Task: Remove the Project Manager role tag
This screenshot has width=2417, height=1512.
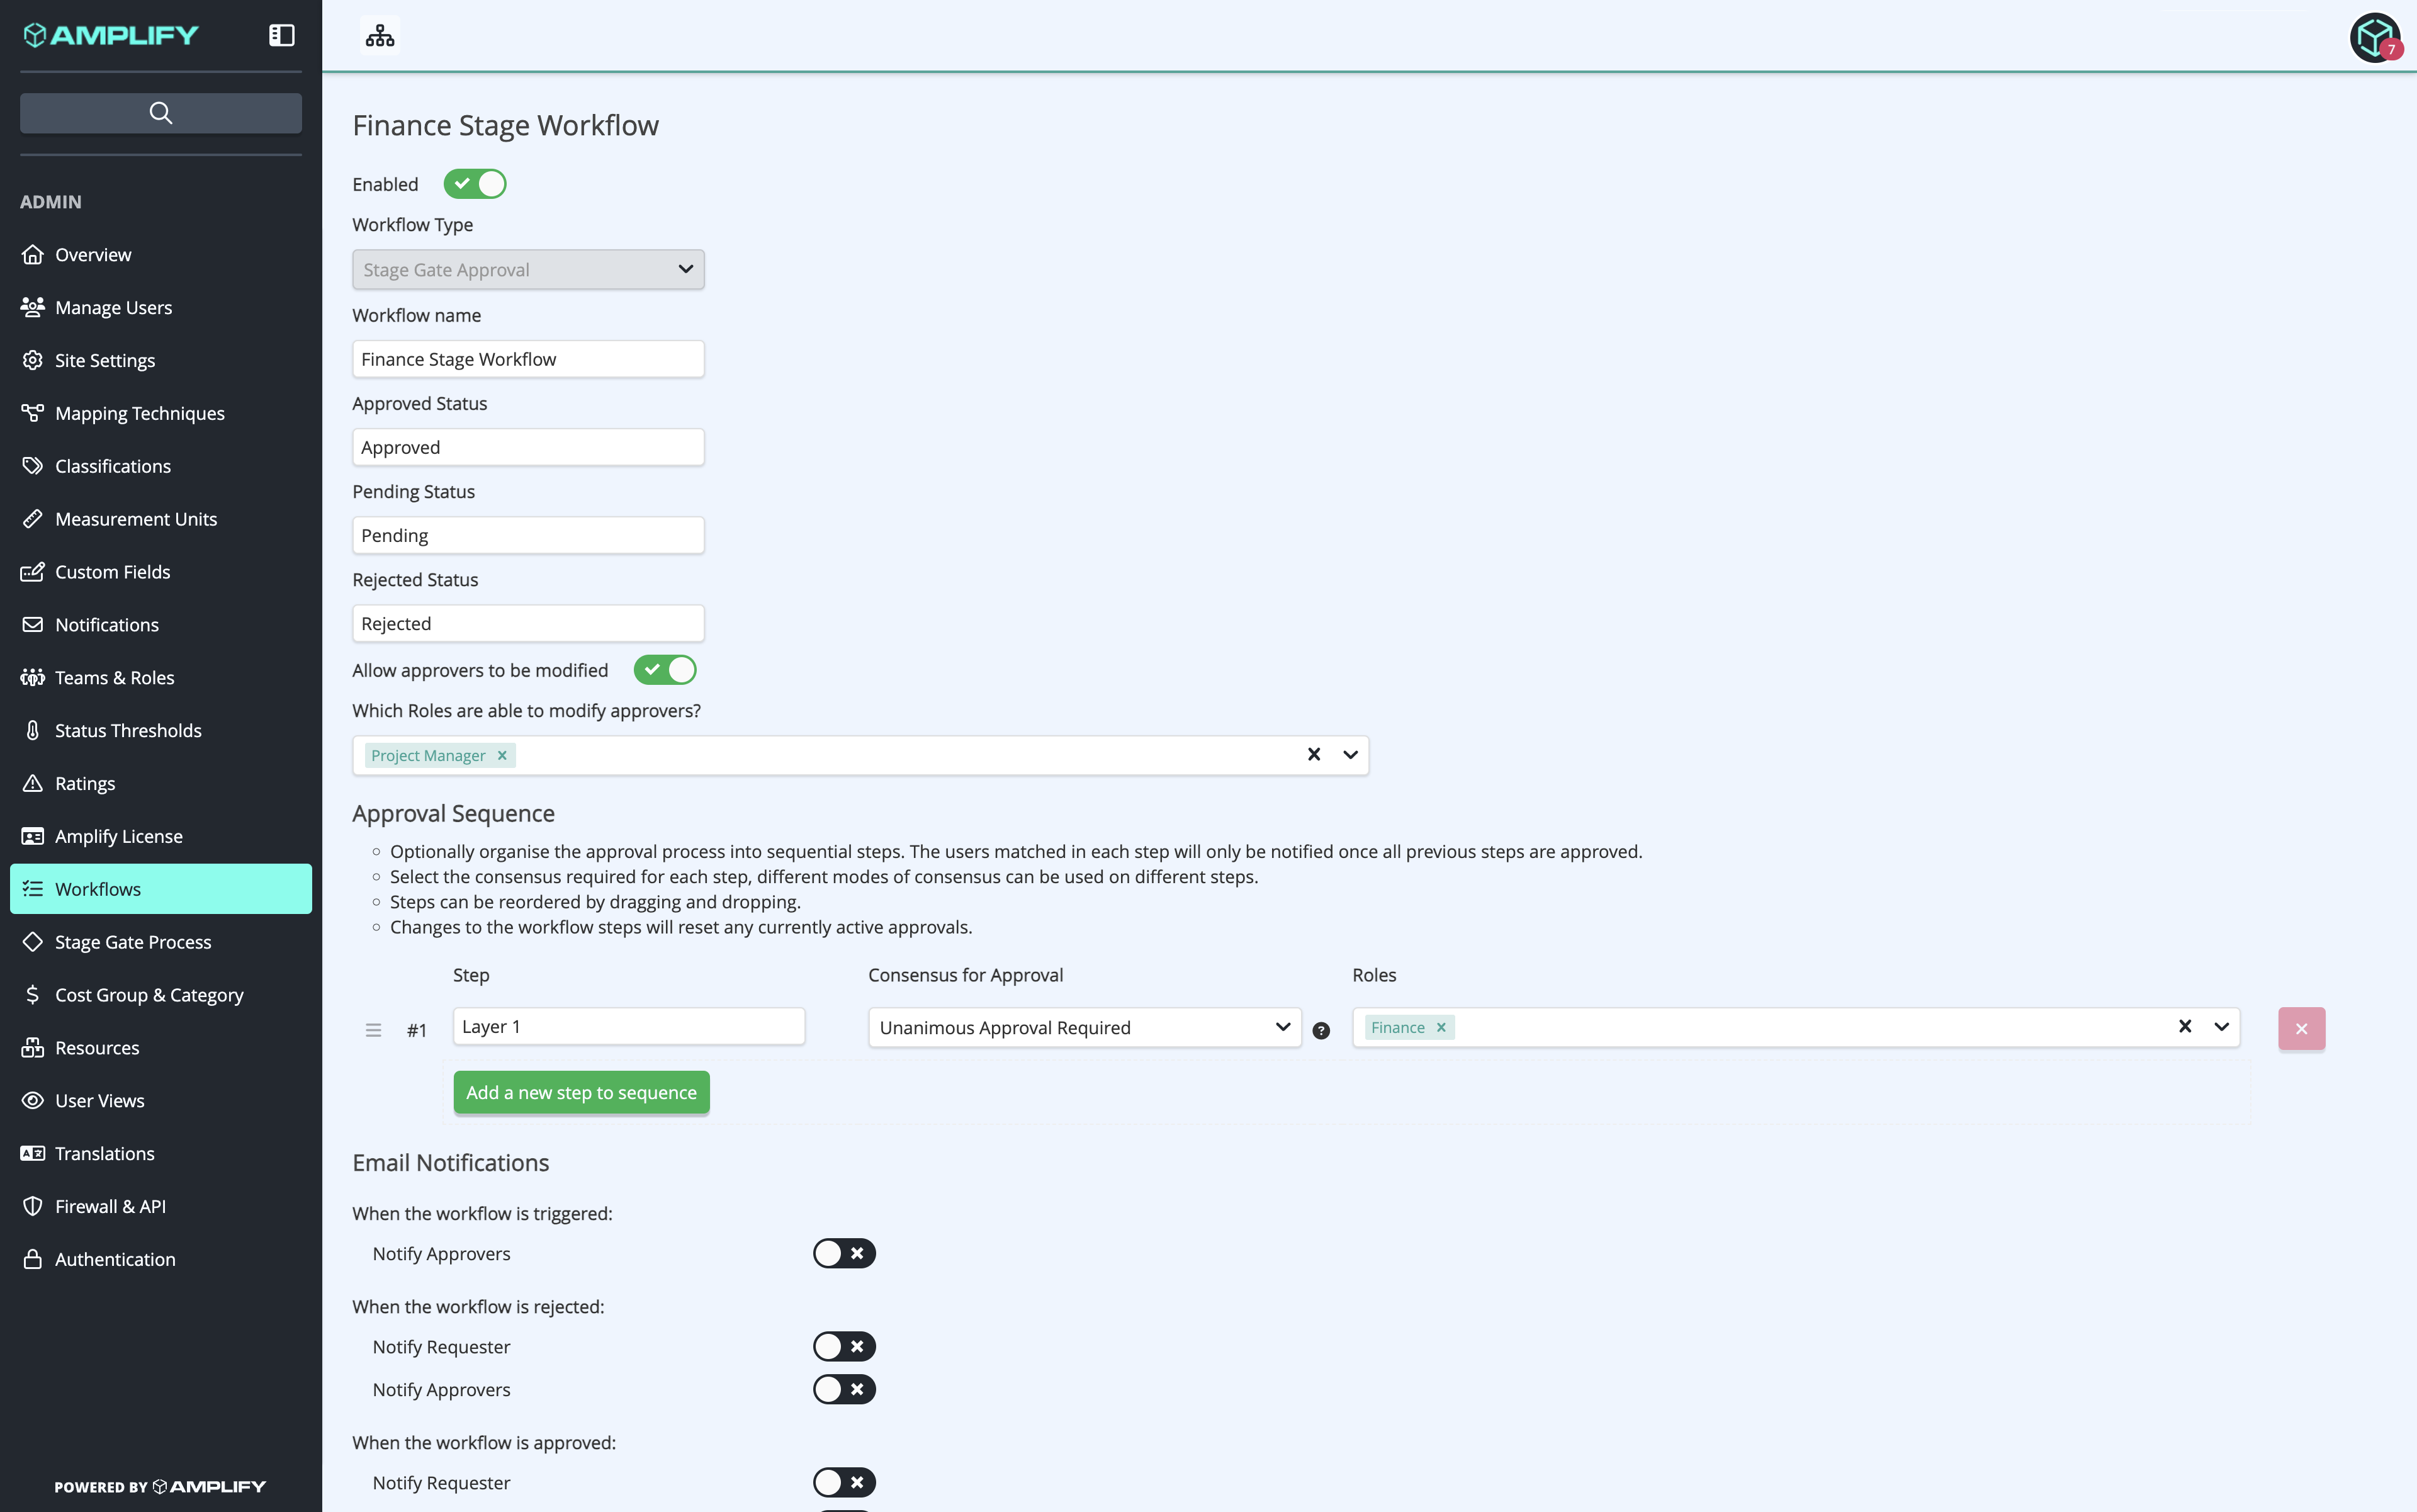Action: click(502, 756)
